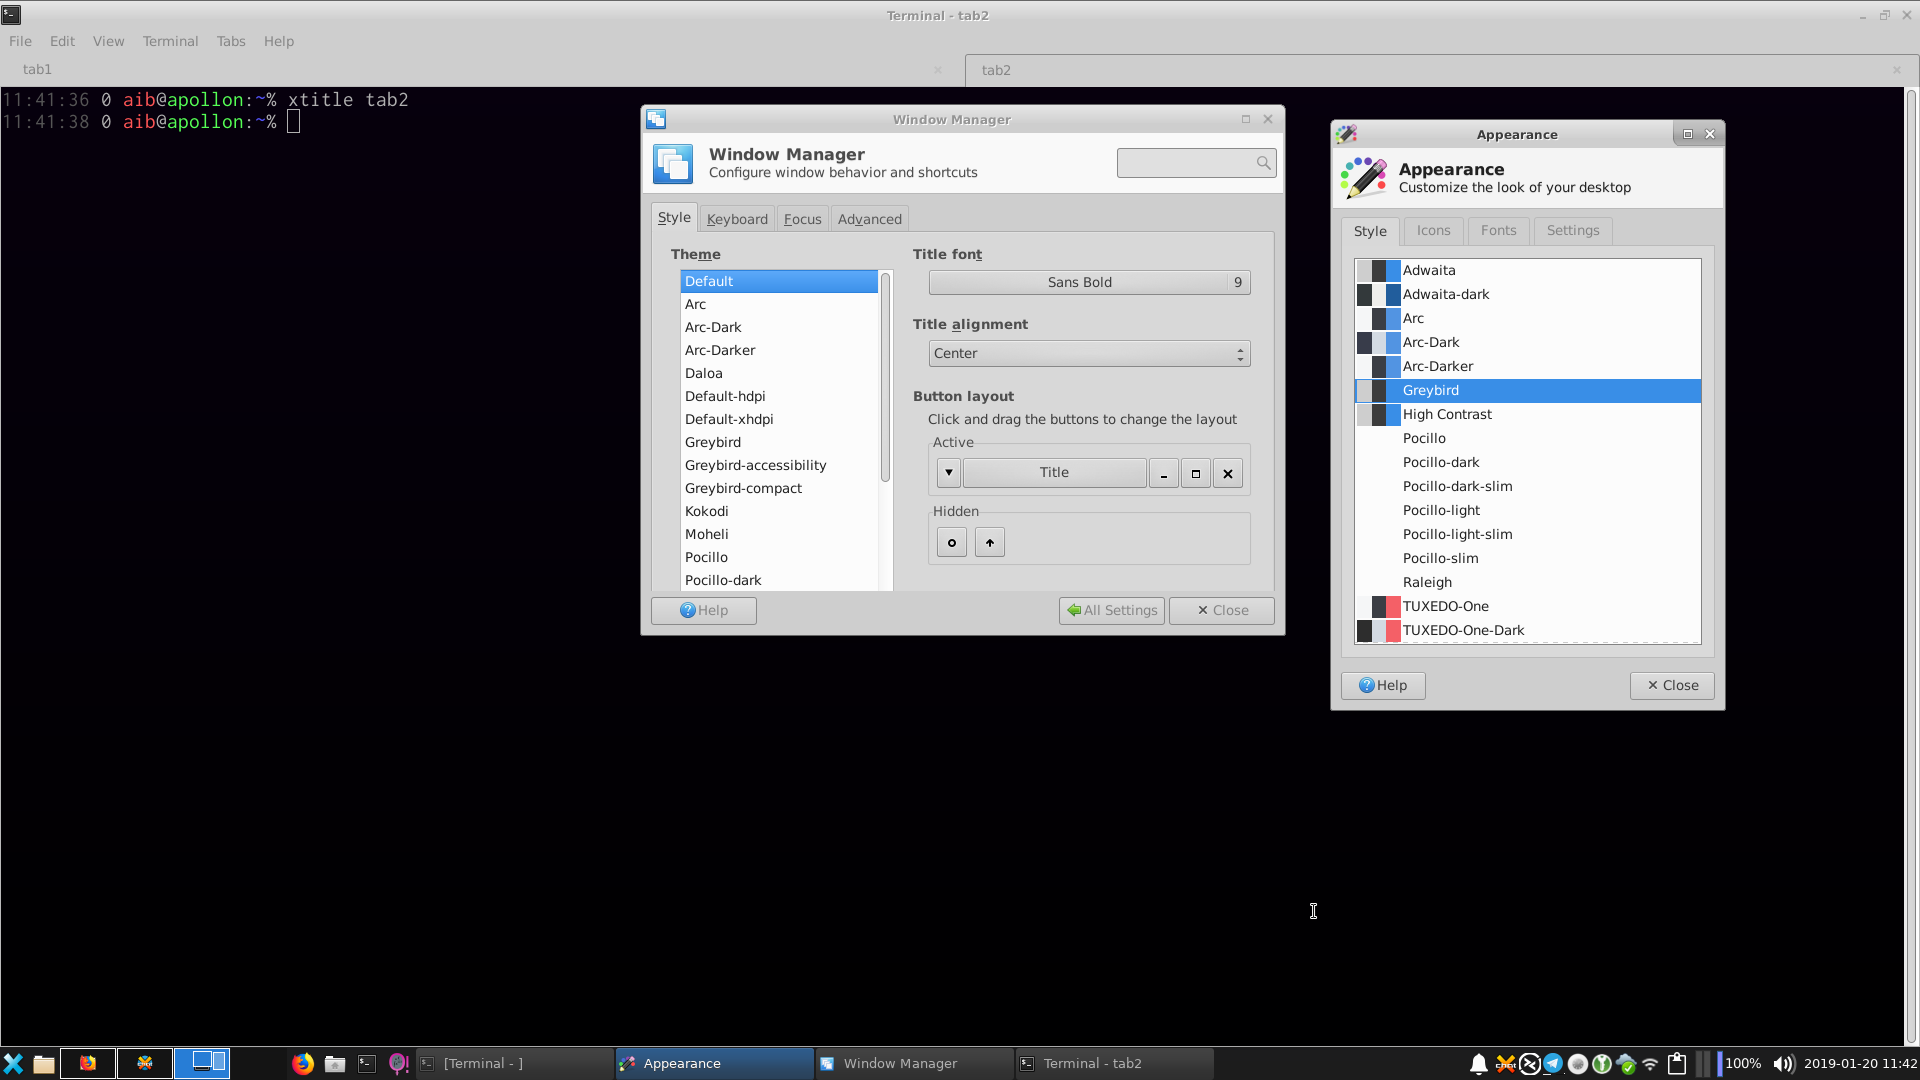Click the menu arrow button in Active layout
The image size is (1920, 1080).
click(x=948, y=473)
